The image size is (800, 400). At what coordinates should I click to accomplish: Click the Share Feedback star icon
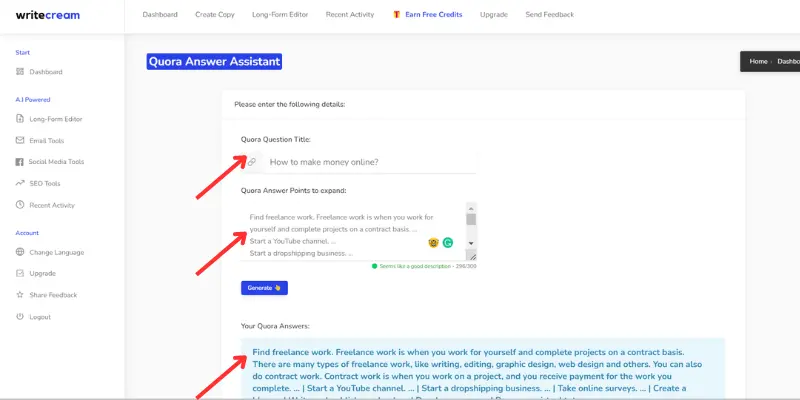point(20,295)
